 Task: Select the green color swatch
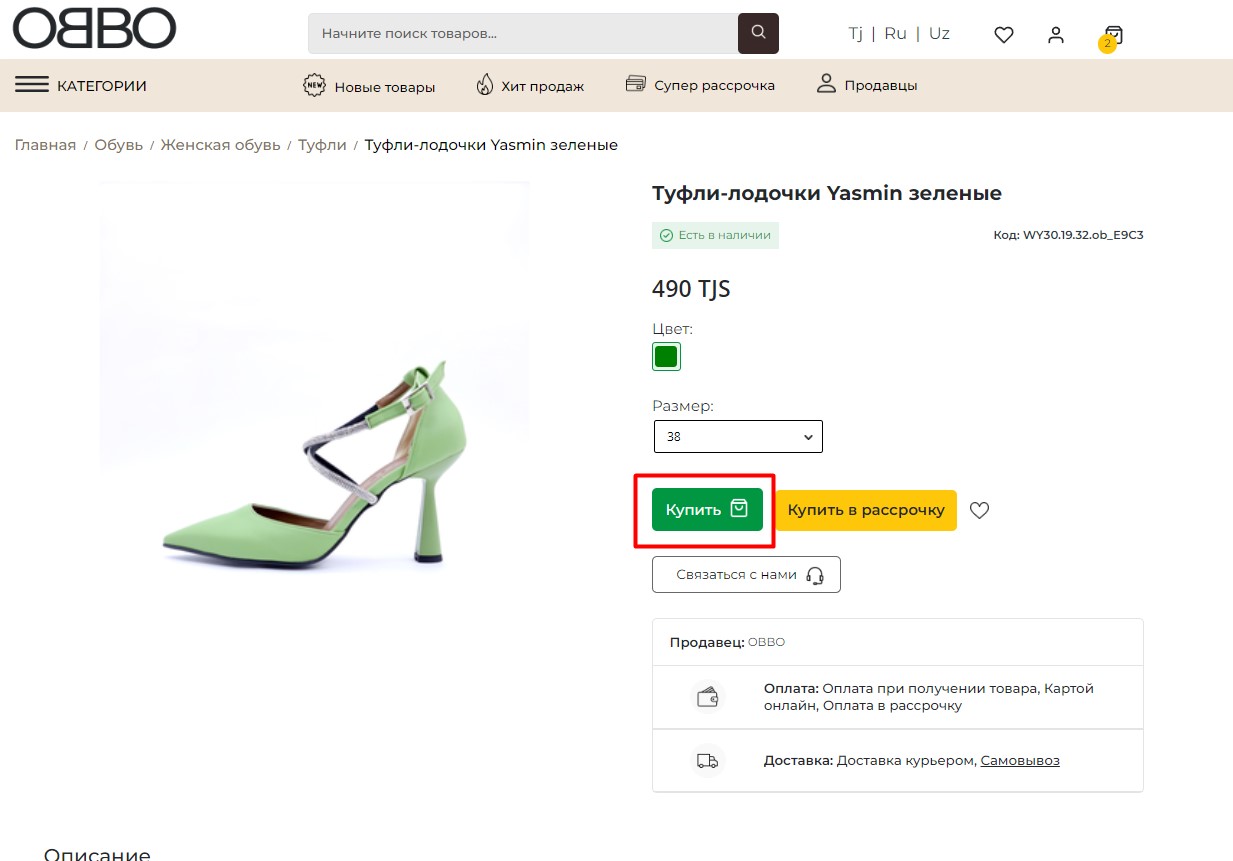666,356
